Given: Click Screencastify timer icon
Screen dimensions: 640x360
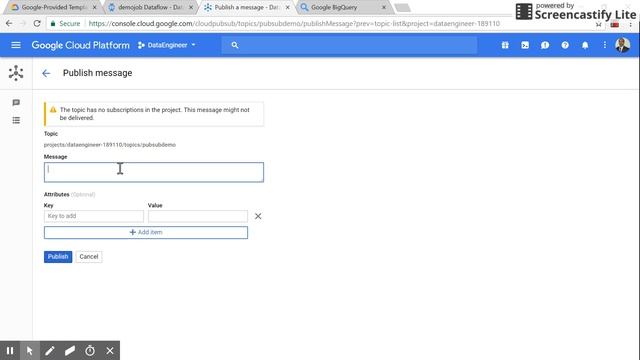Looking at the screenshot, I should [90, 351].
